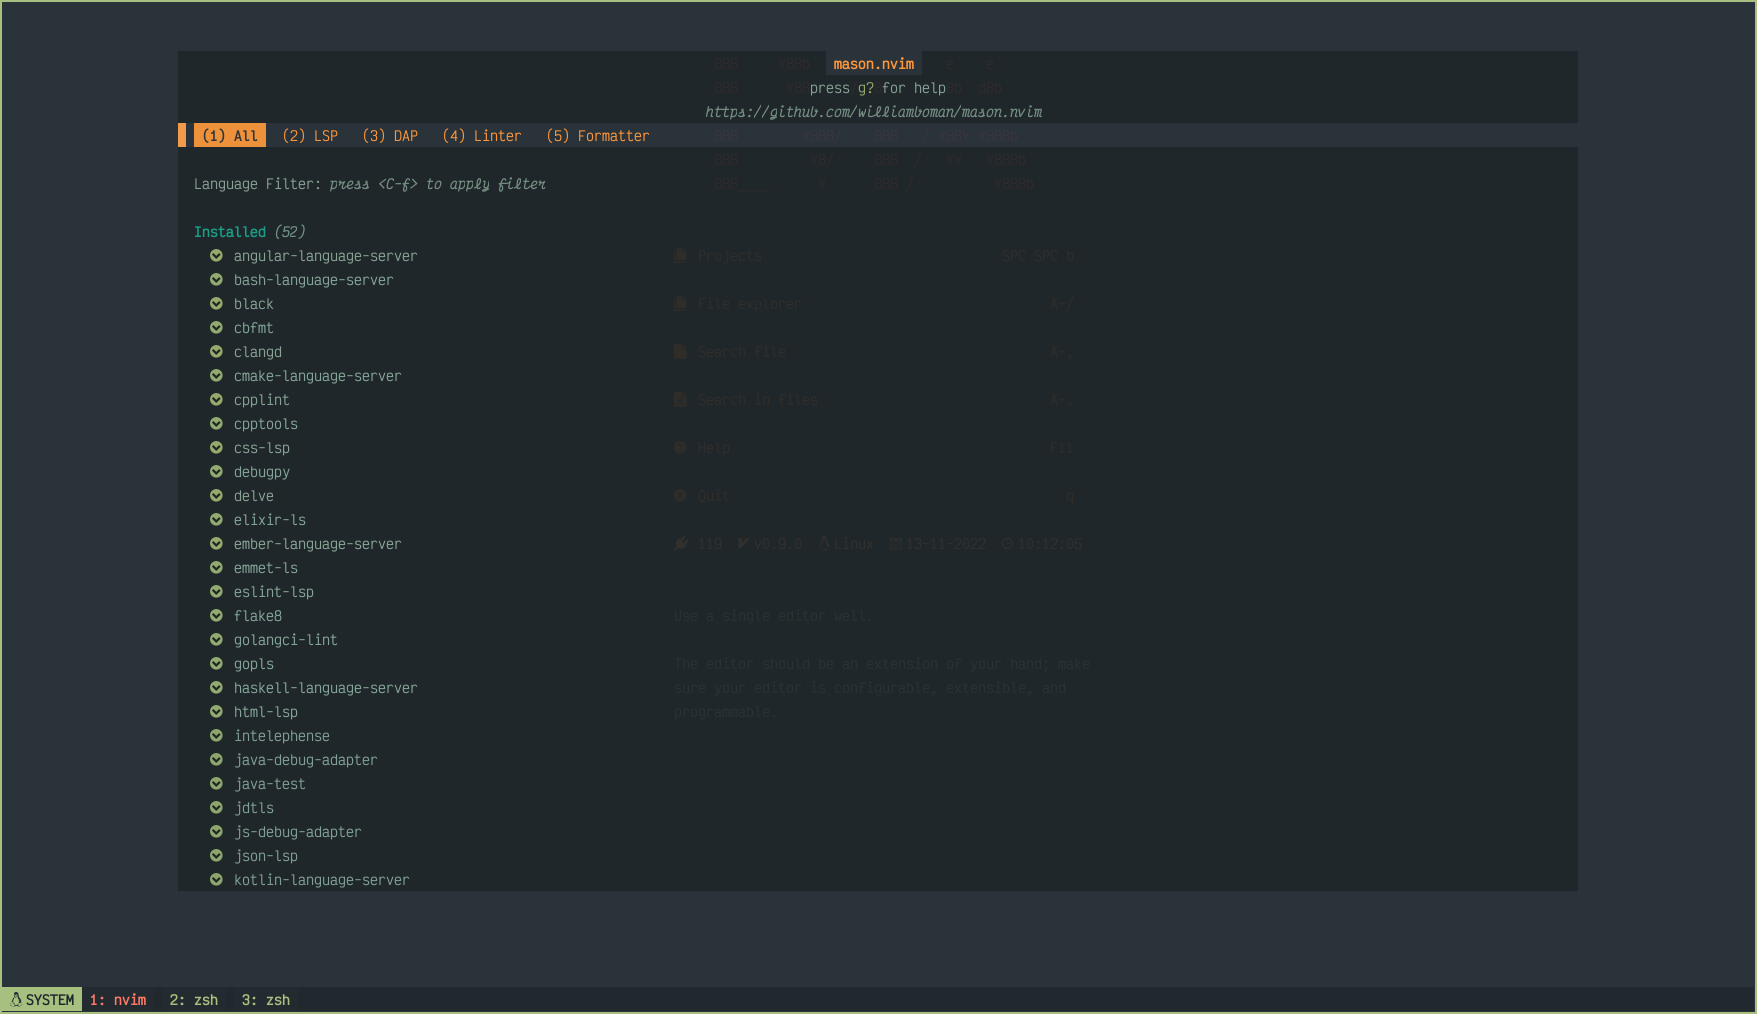
Task: Click the check icon beside ember-language-server
Action: (x=216, y=544)
